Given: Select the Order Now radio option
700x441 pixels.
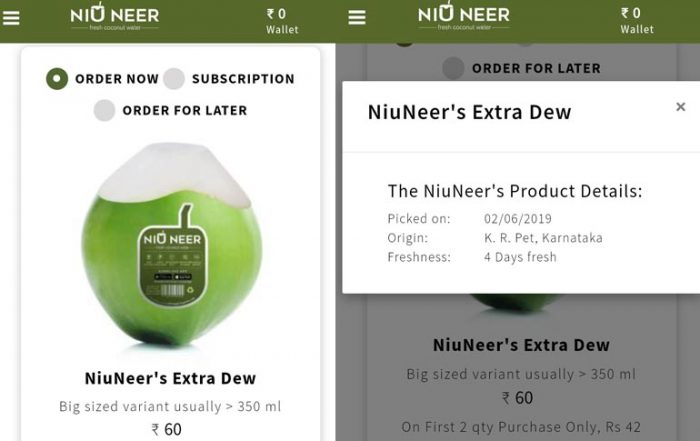Looking at the screenshot, I should pos(102,79).
